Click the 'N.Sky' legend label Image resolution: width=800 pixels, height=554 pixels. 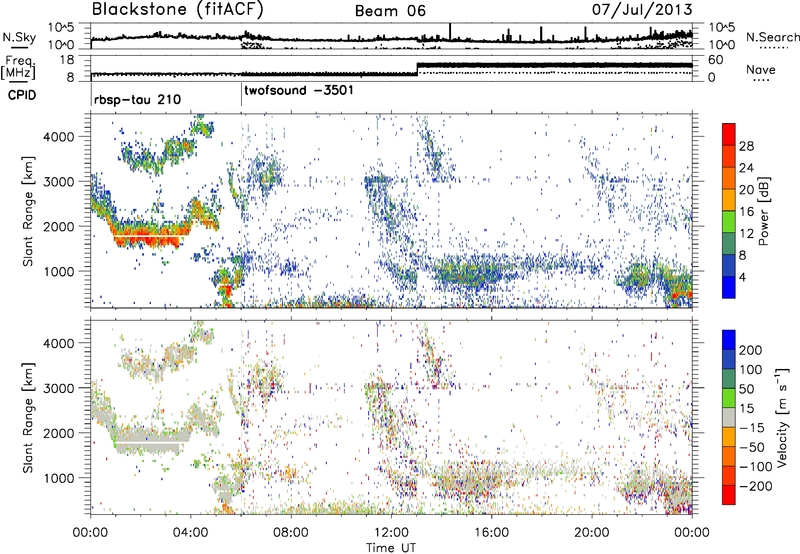pyautogui.click(x=19, y=37)
